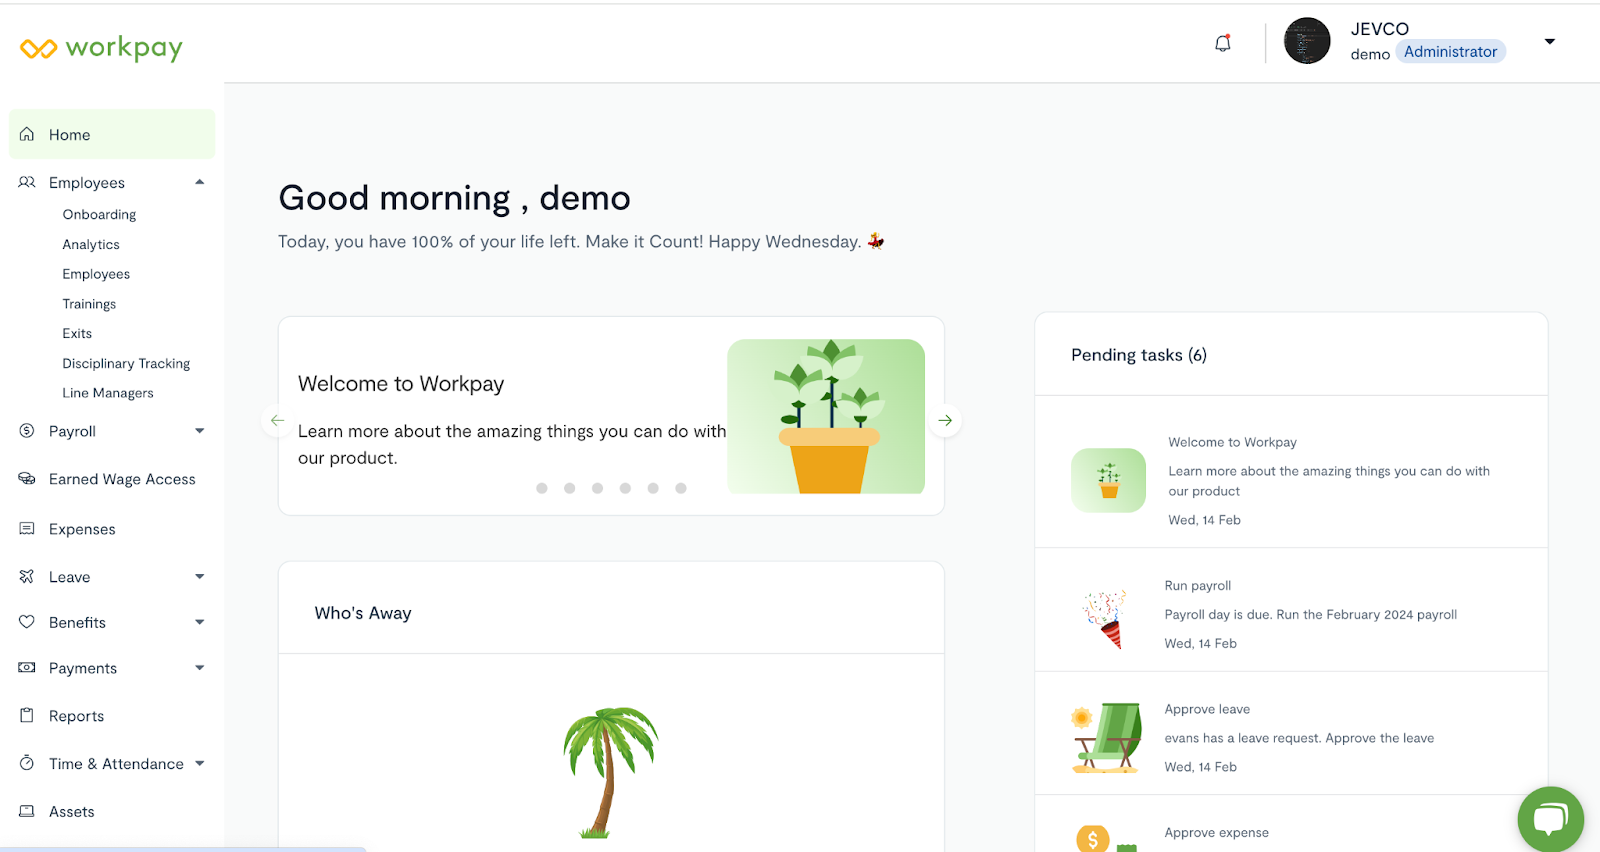Click the Run payroll confetti icon

[x=1105, y=619]
